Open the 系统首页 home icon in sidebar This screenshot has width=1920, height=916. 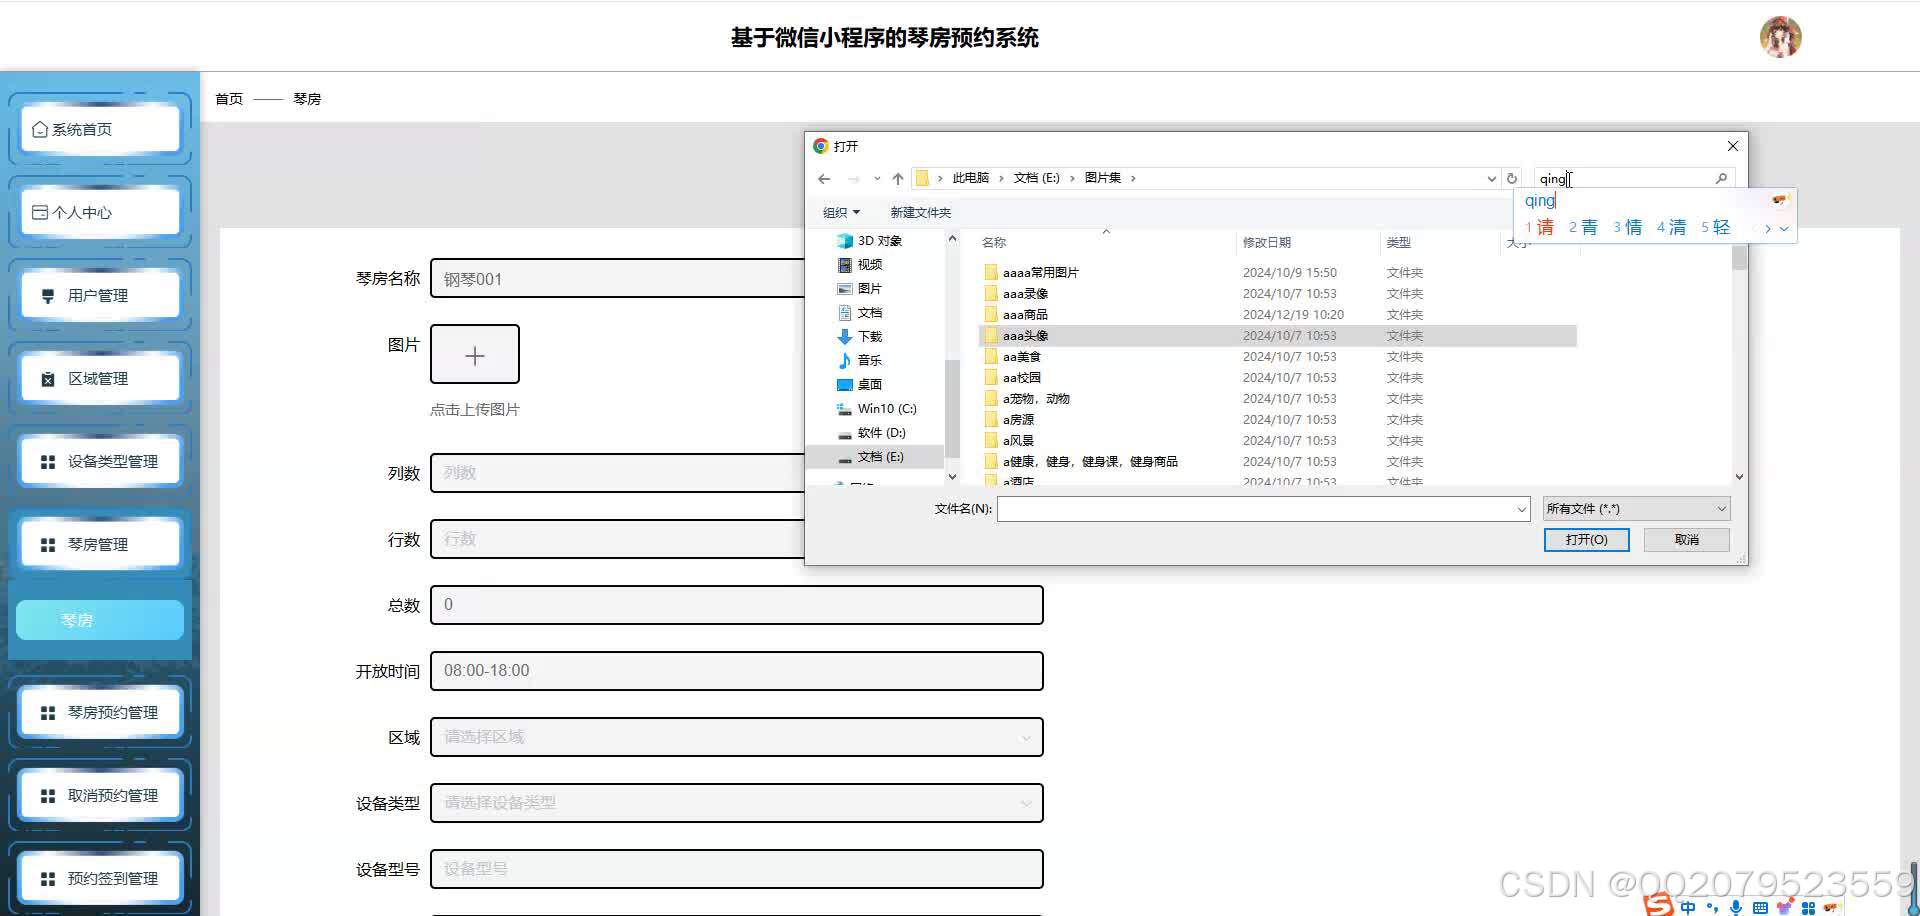click(40, 128)
